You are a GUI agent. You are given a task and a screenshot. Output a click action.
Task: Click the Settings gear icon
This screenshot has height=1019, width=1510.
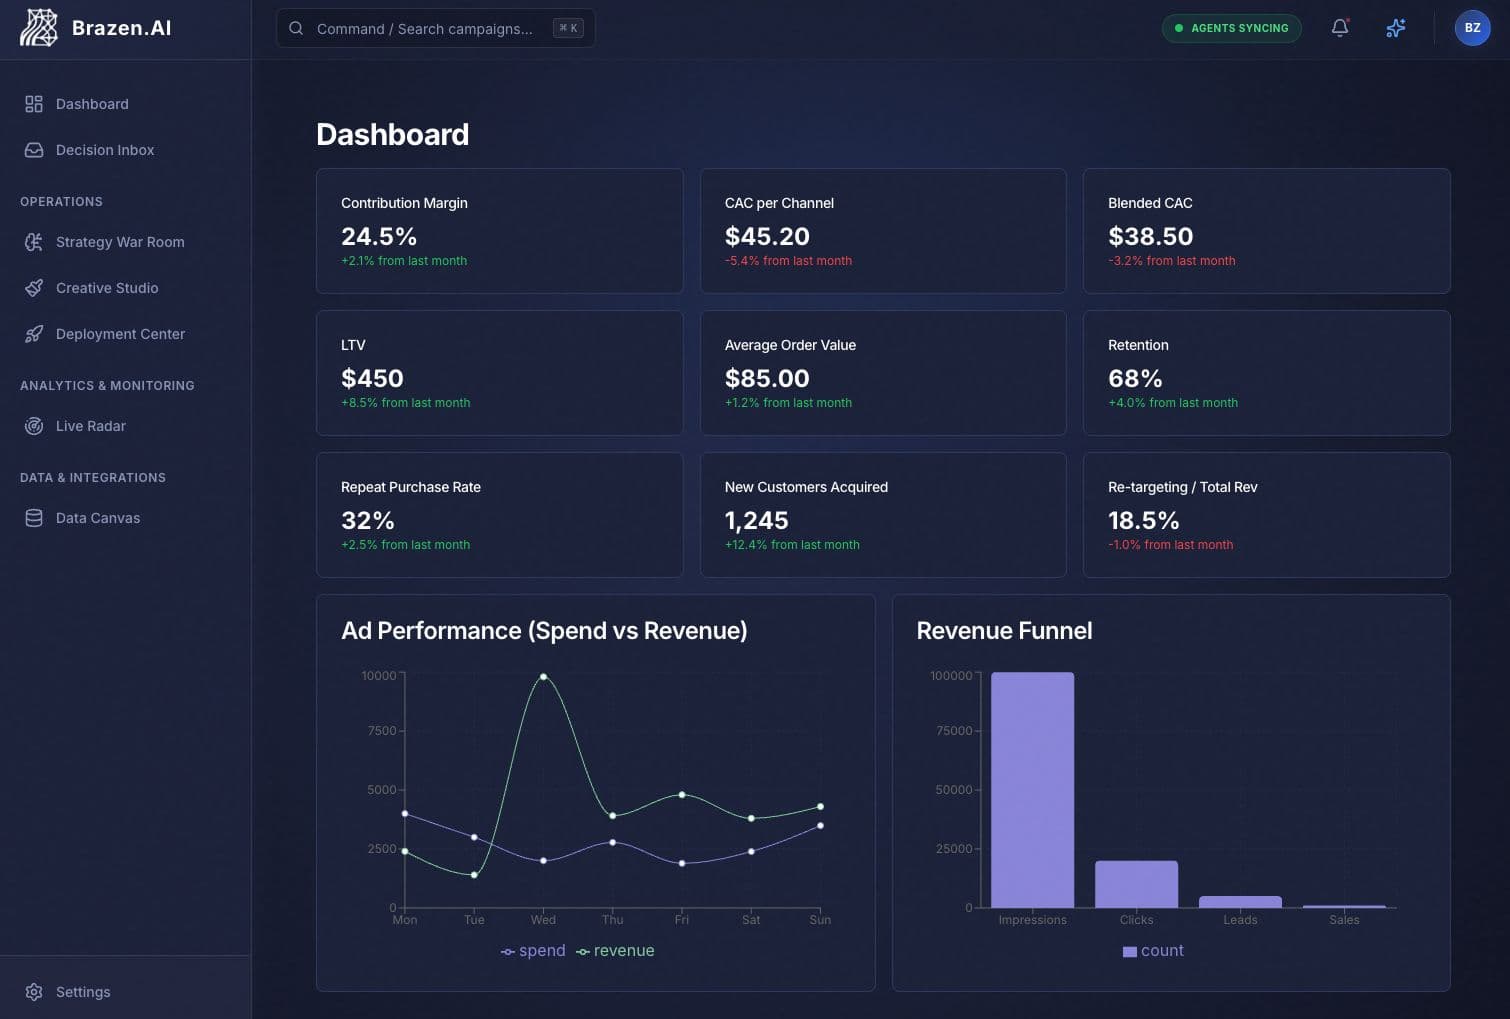[x=34, y=992]
